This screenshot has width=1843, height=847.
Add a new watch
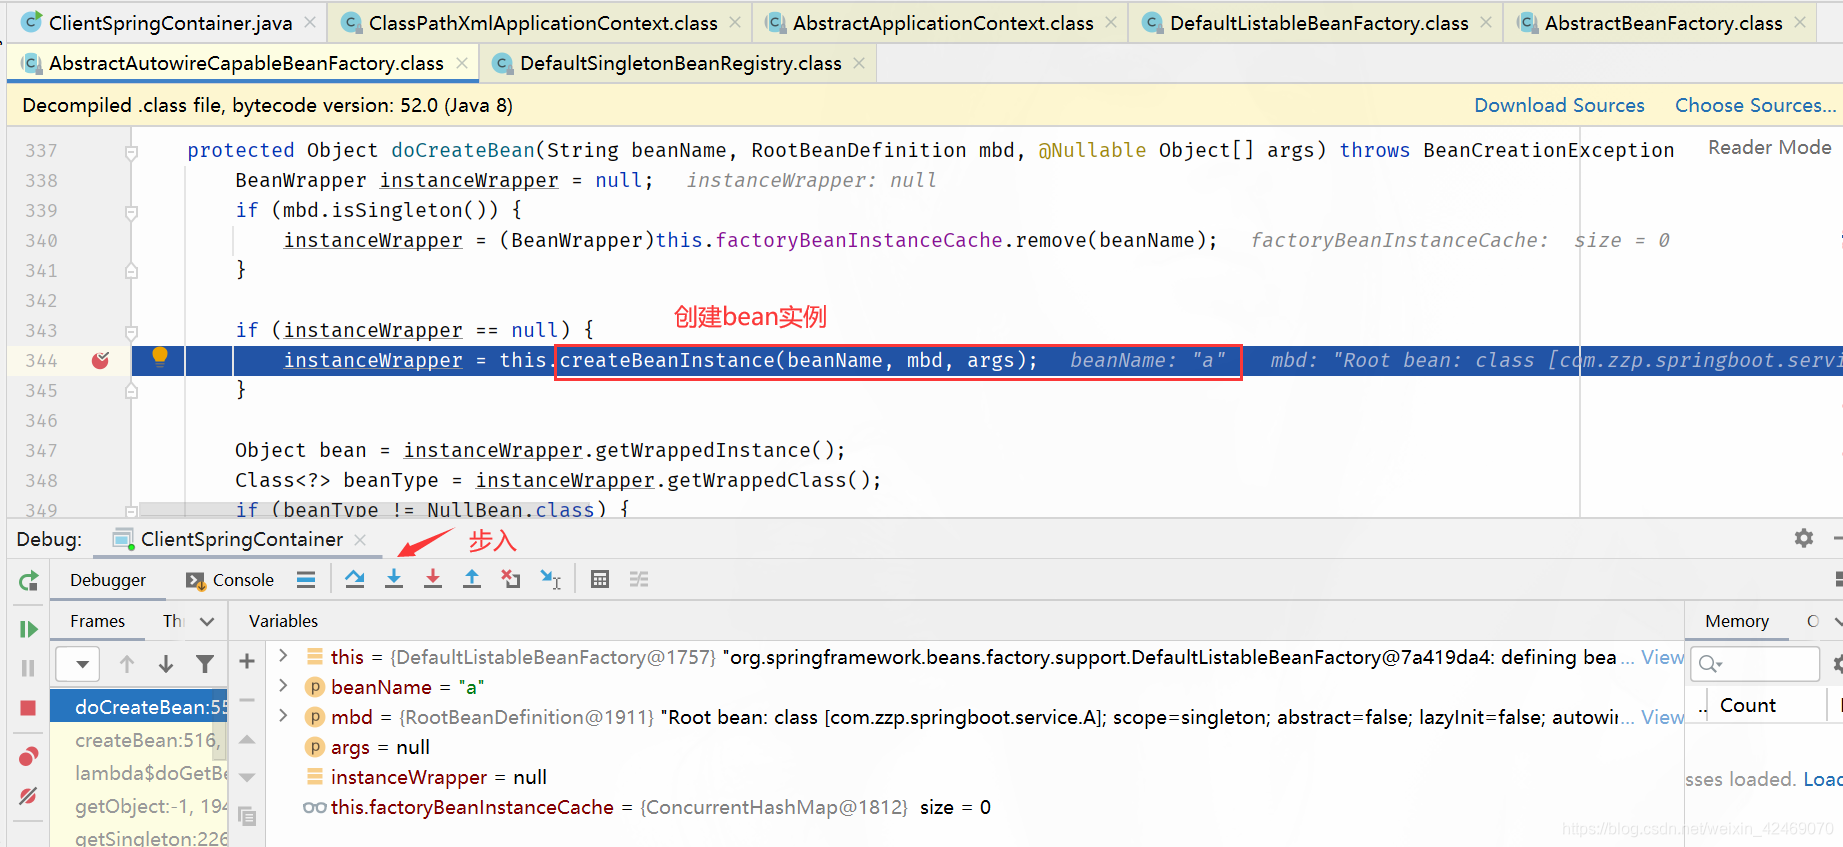(x=247, y=661)
